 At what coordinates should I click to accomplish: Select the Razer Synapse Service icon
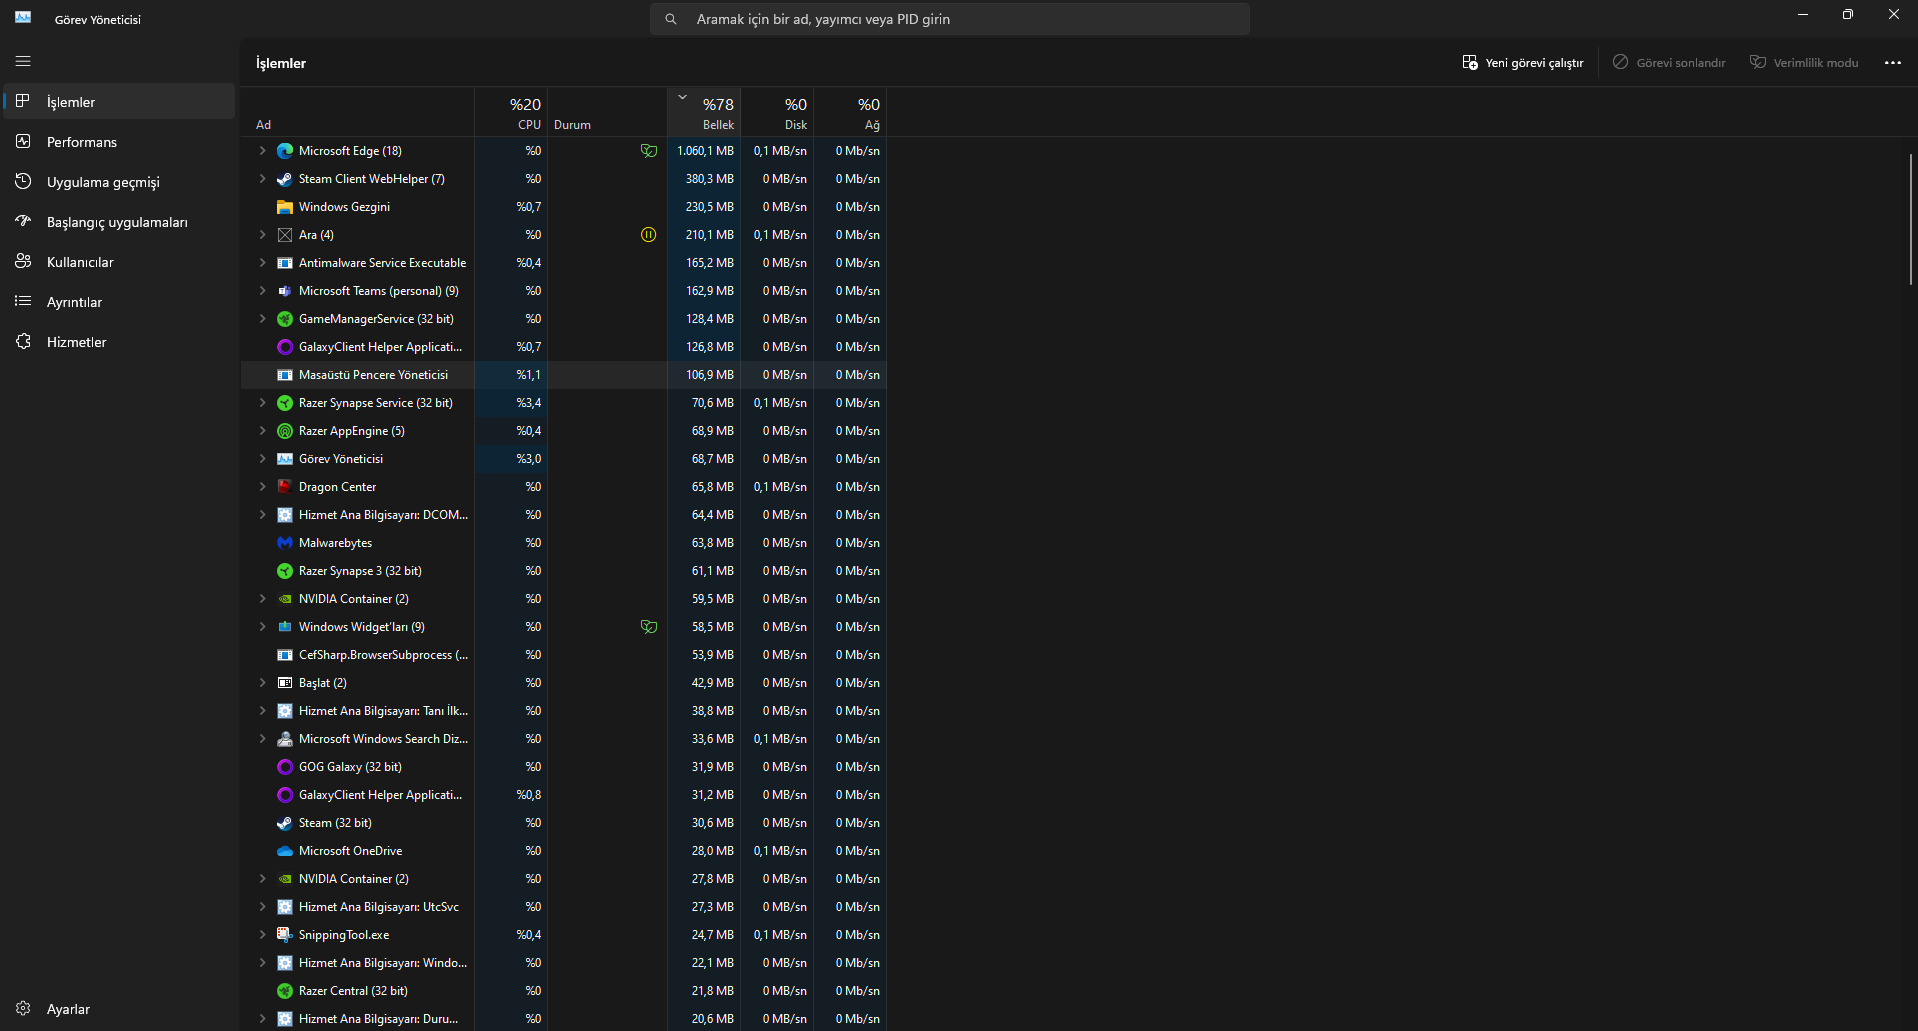[x=285, y=403]
